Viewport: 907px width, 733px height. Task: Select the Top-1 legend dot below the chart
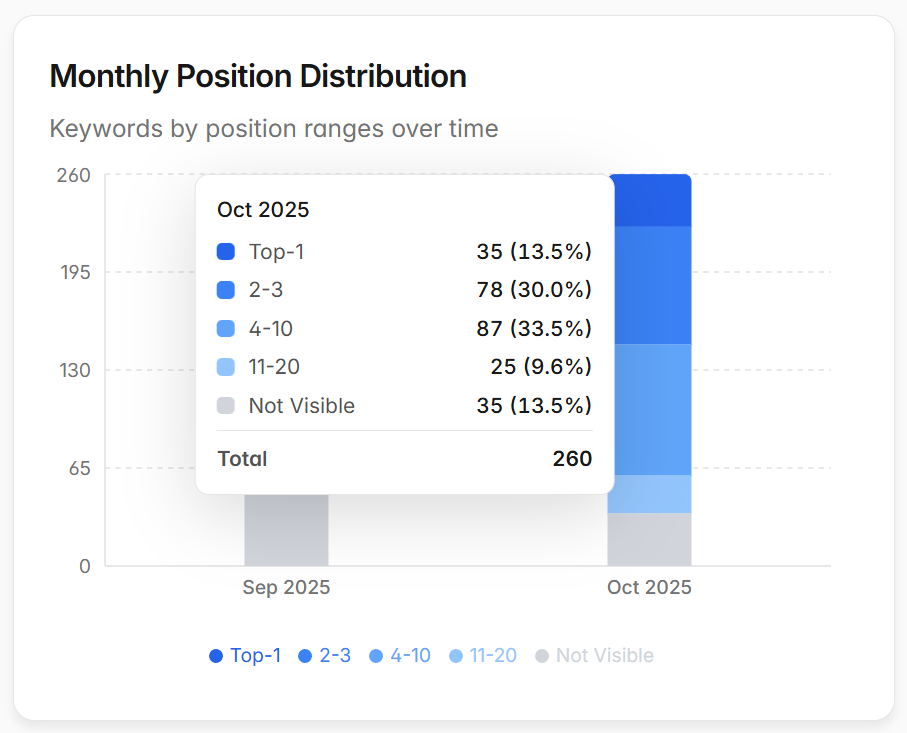[x=215, y=655]
